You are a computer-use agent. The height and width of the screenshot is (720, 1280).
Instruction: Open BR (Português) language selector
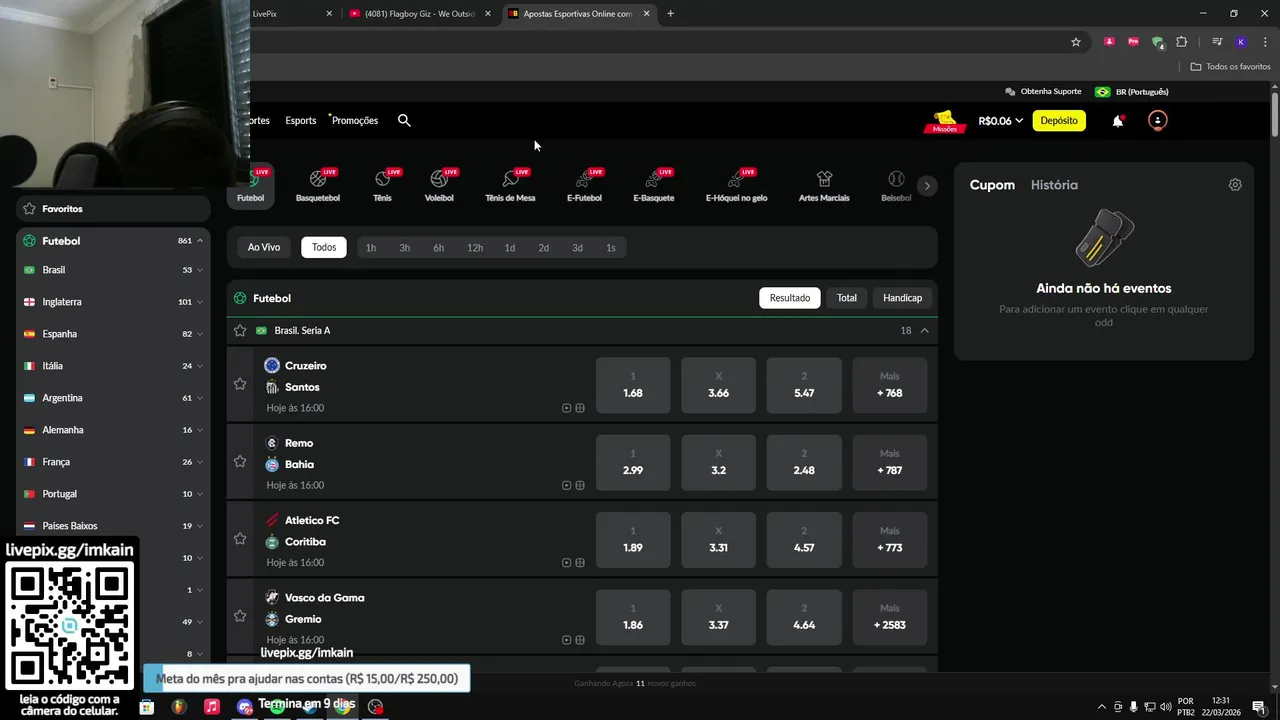pyautogui.click(x=1131, y=91)
